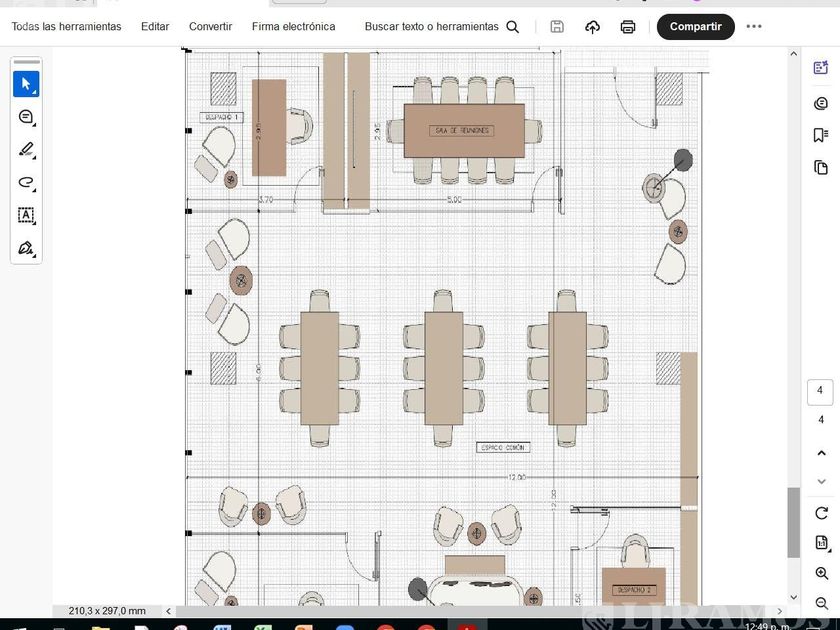This screenshot has width=840, height=630.
Task: Select the freehand draw lasso tool
Action: click(x=26, y=182)
